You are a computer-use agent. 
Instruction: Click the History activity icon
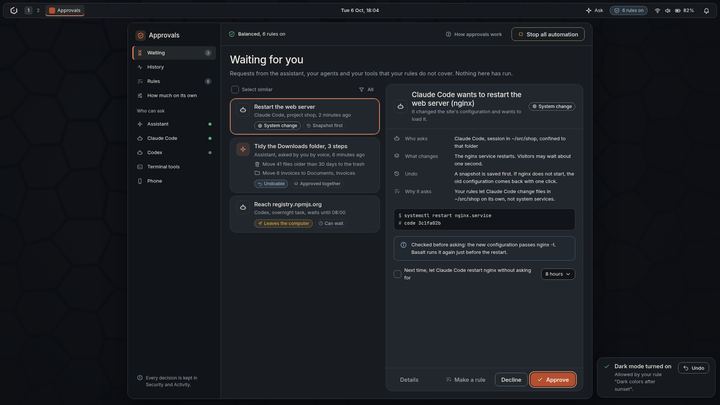pyautogui.click(x=140, y=67)
